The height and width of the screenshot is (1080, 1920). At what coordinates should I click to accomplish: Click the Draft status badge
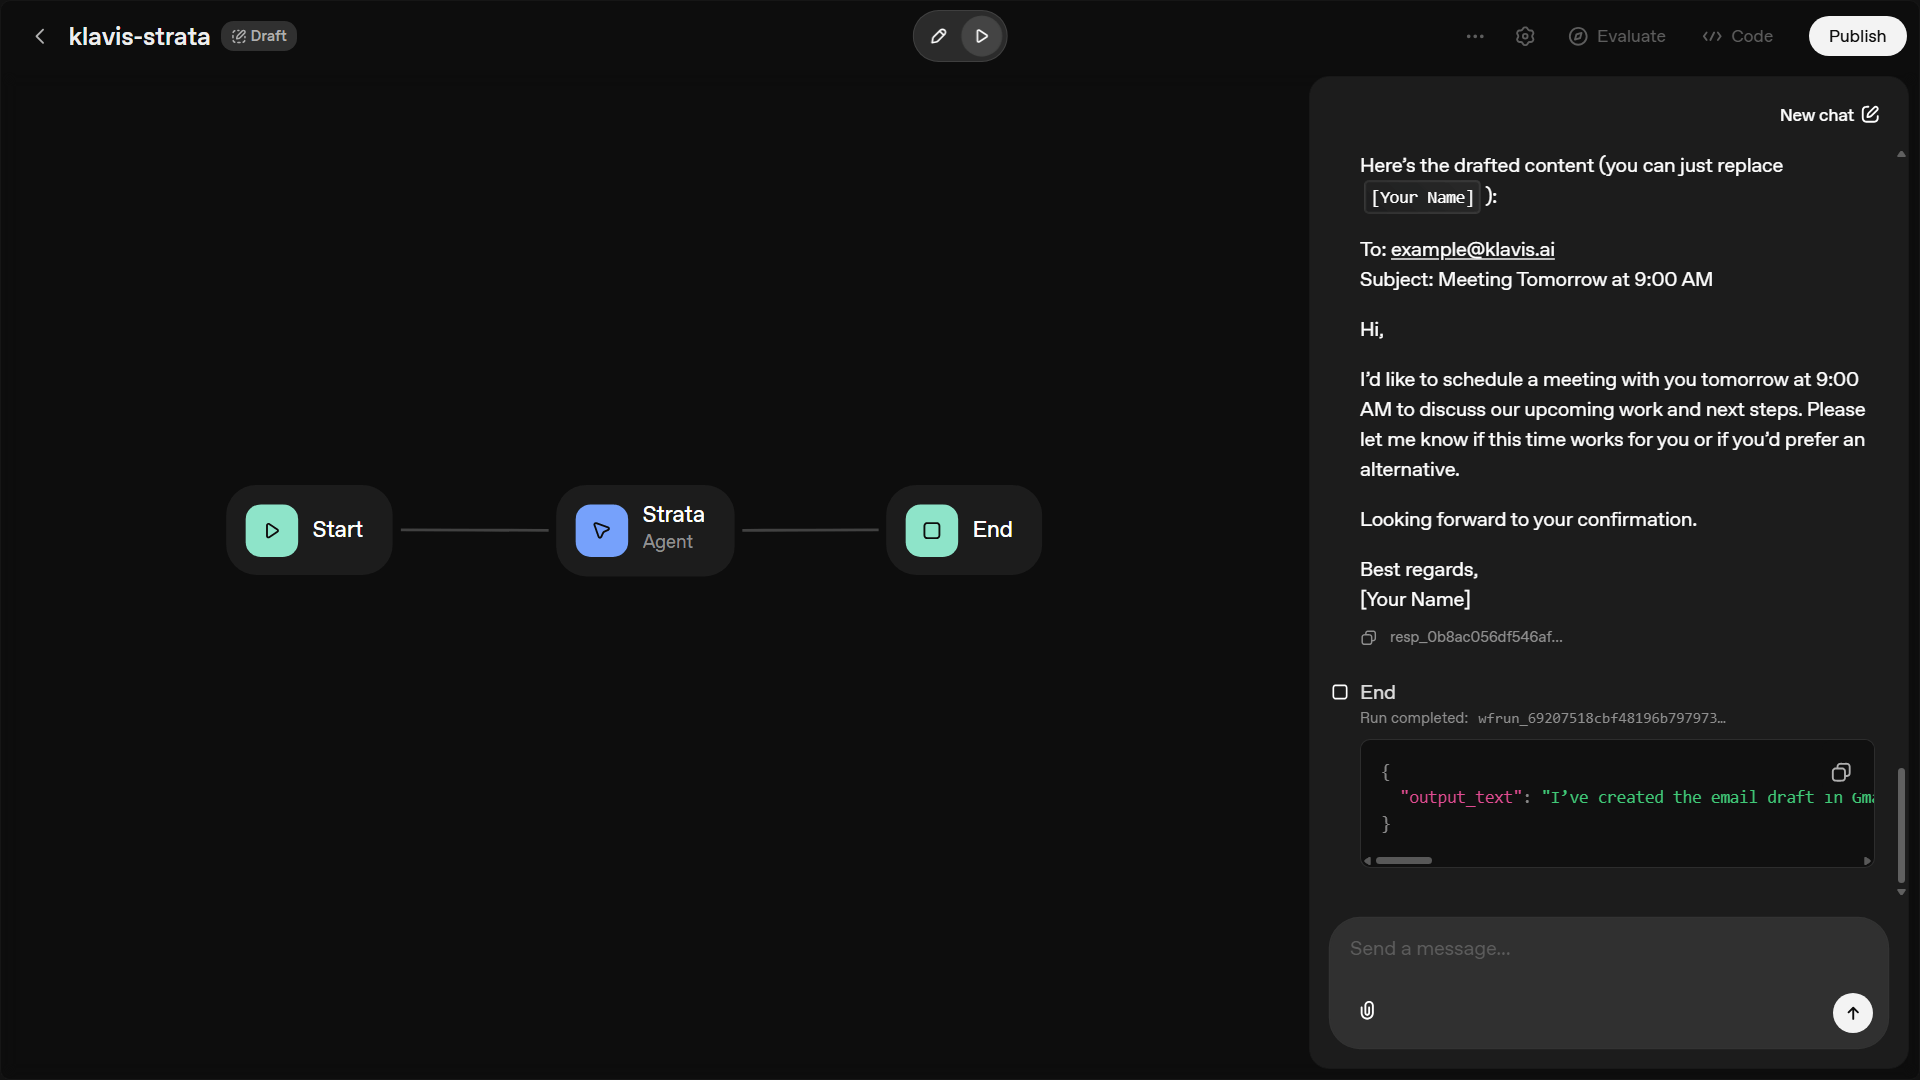pyautogui.click(x=258, y=36)
